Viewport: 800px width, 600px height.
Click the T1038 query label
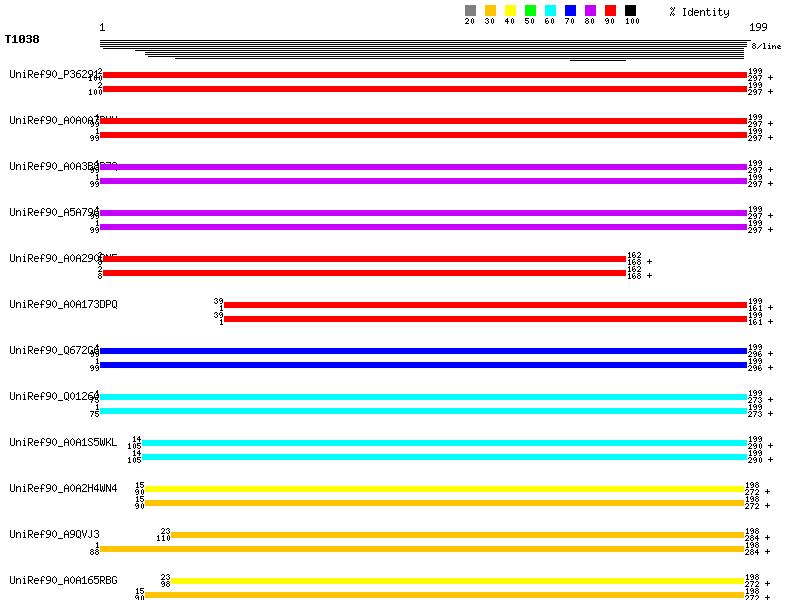tap(22, 39)
